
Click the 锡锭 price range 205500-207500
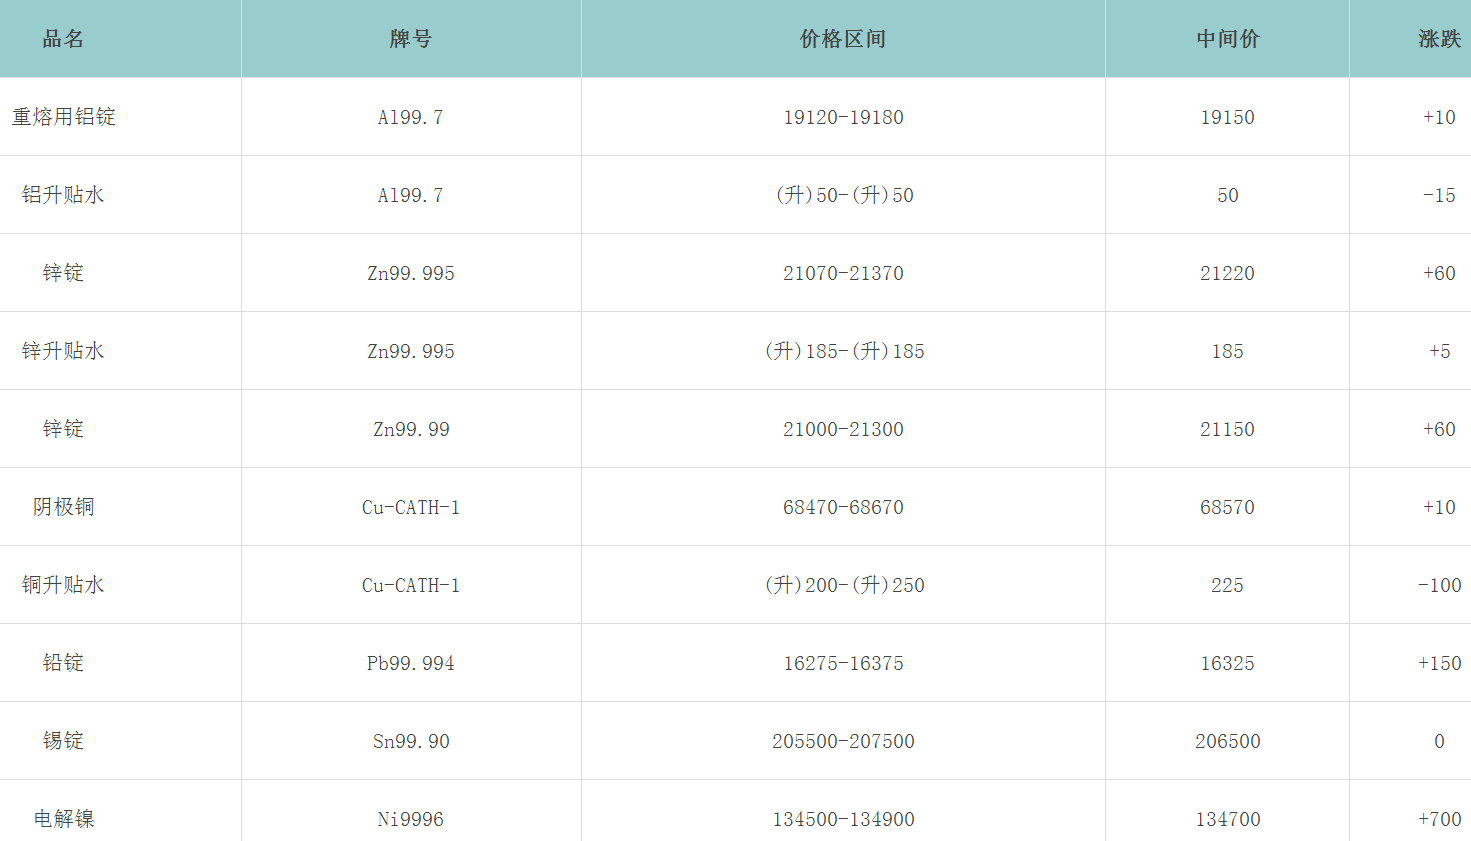(x=843, y=741)
